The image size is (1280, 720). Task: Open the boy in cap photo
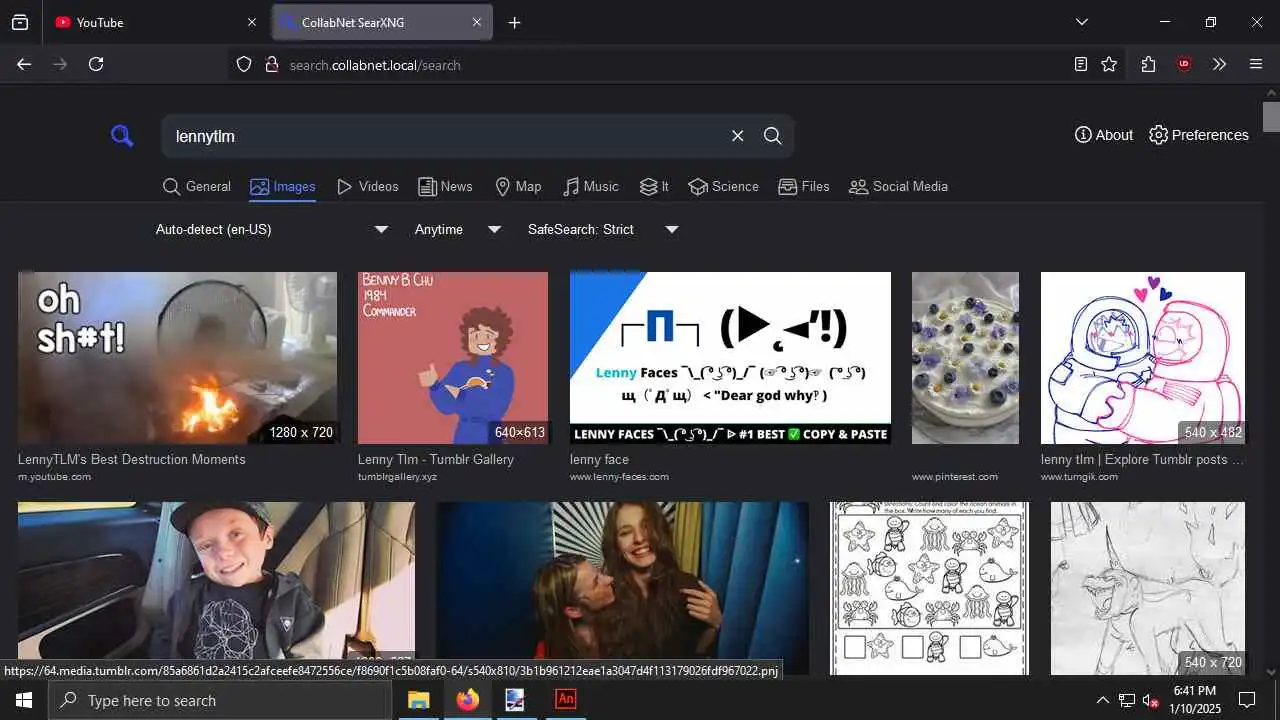click(x=216, y=588)
